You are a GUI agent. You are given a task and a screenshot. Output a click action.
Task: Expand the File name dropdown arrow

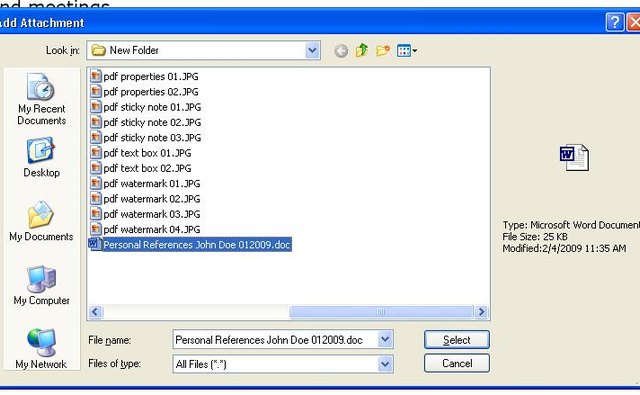[385, 340]
